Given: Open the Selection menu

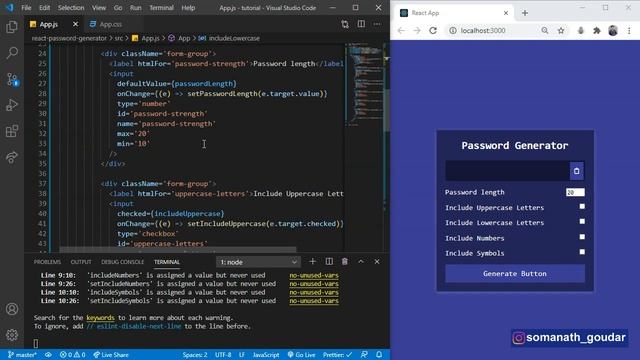Looking at the screenshot, I should point(71,8).
